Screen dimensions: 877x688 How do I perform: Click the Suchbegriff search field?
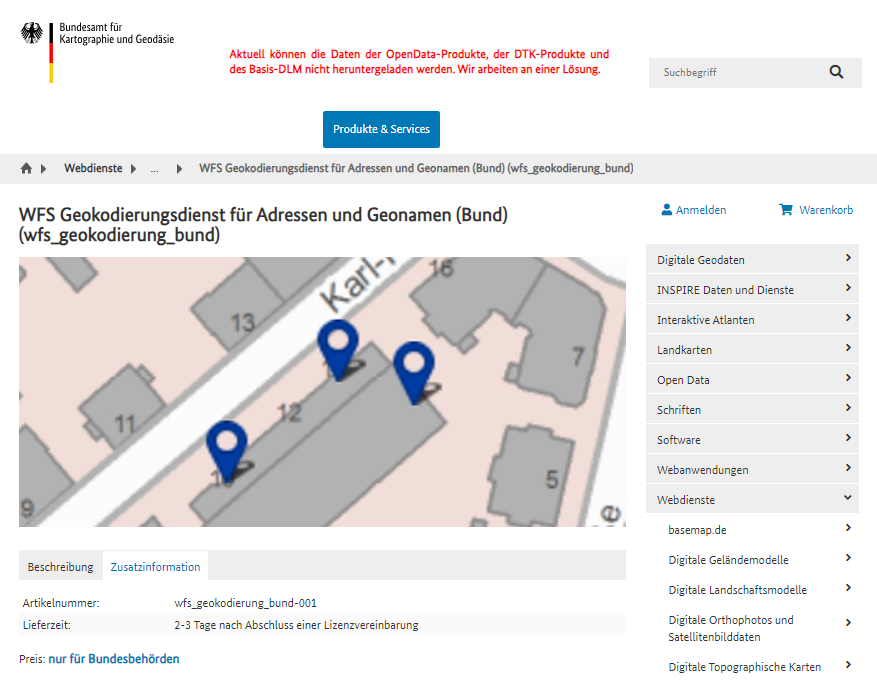coord(735,73)
